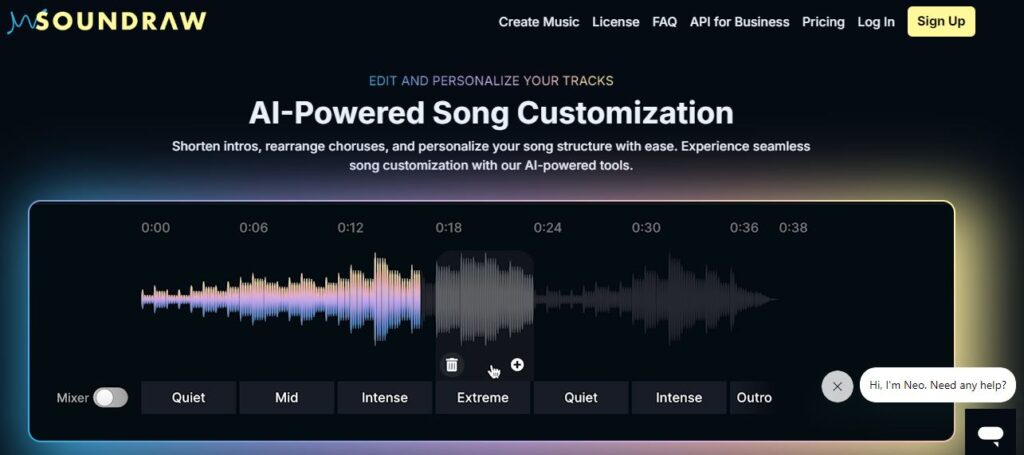Select the first Quiet section block
1024x455 pixels.
click(189, 398)
